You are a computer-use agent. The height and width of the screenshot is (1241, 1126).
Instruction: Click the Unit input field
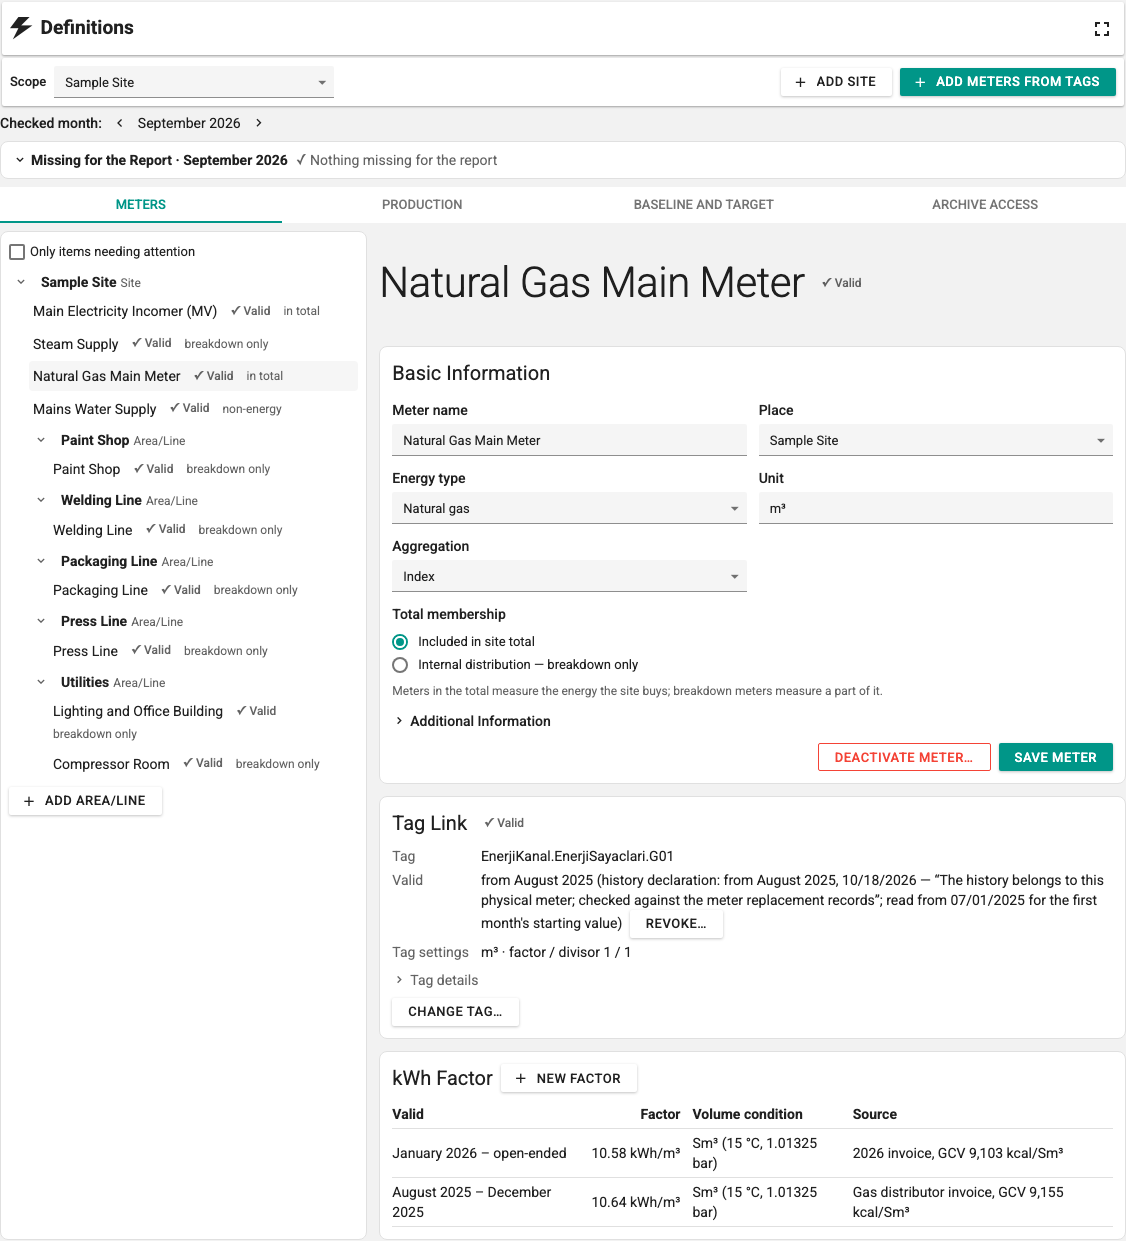pos(936,508)
